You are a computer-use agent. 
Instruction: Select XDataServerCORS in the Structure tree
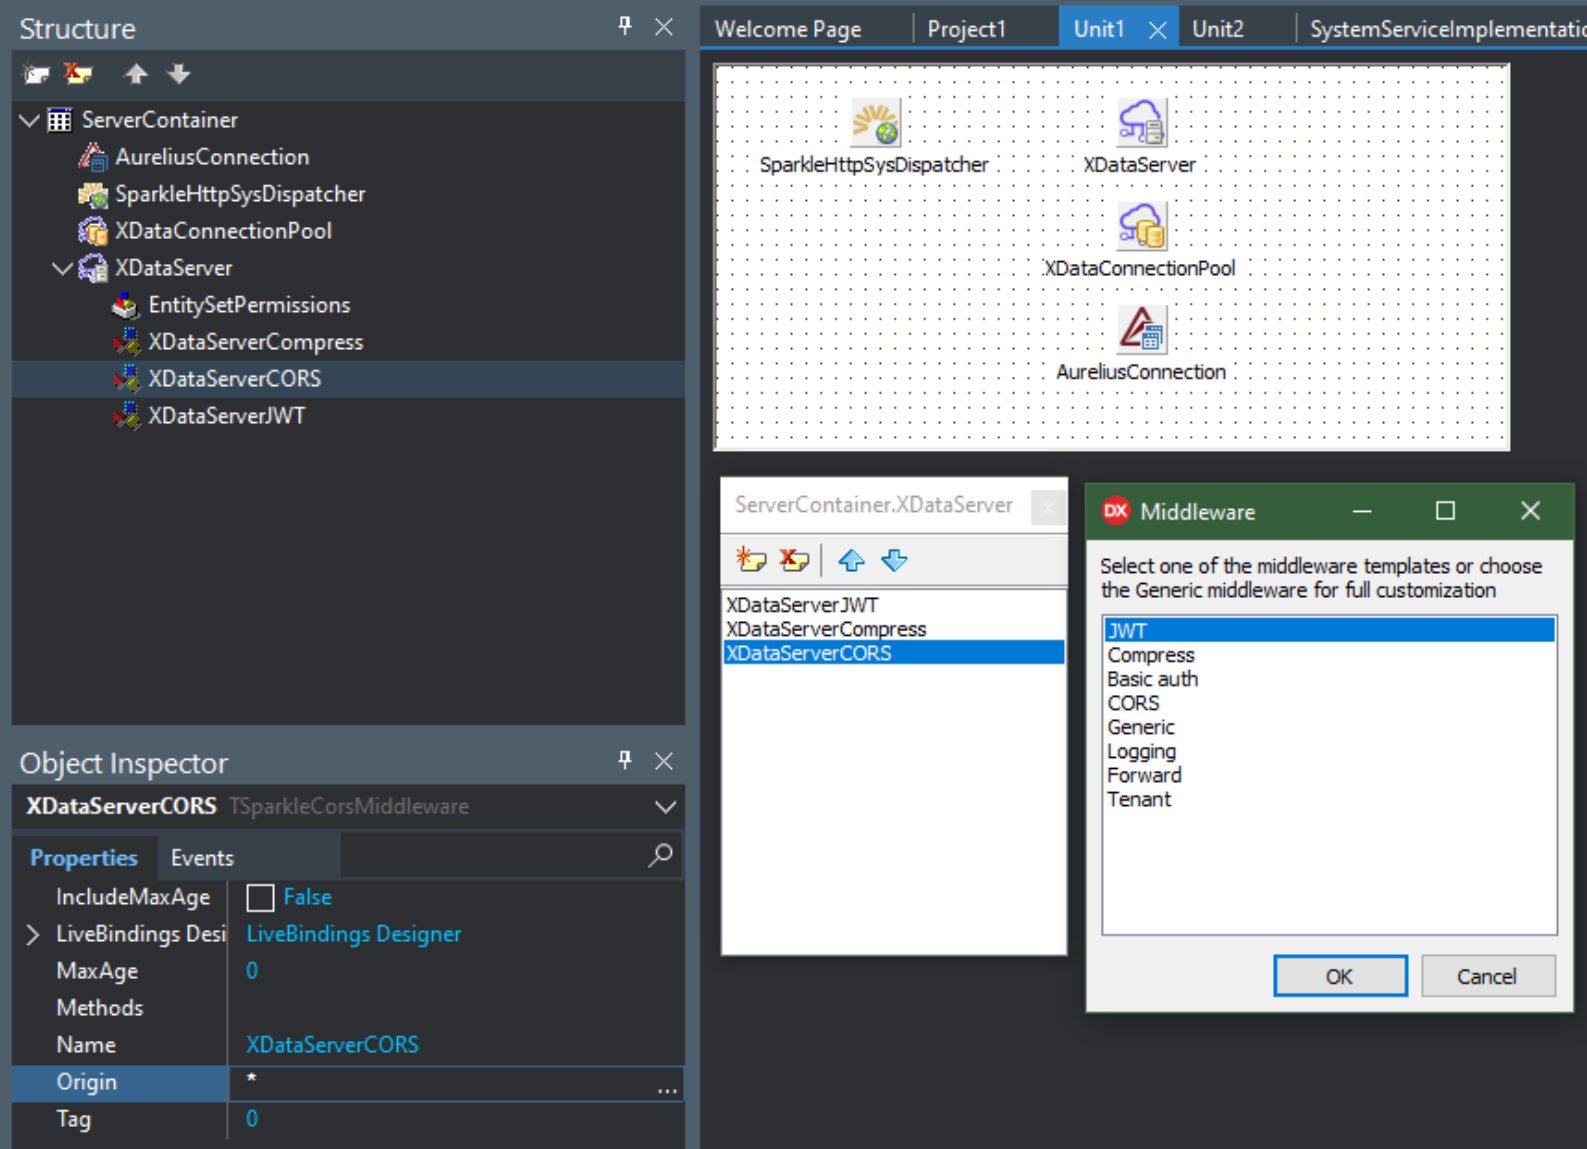(235, 379)
